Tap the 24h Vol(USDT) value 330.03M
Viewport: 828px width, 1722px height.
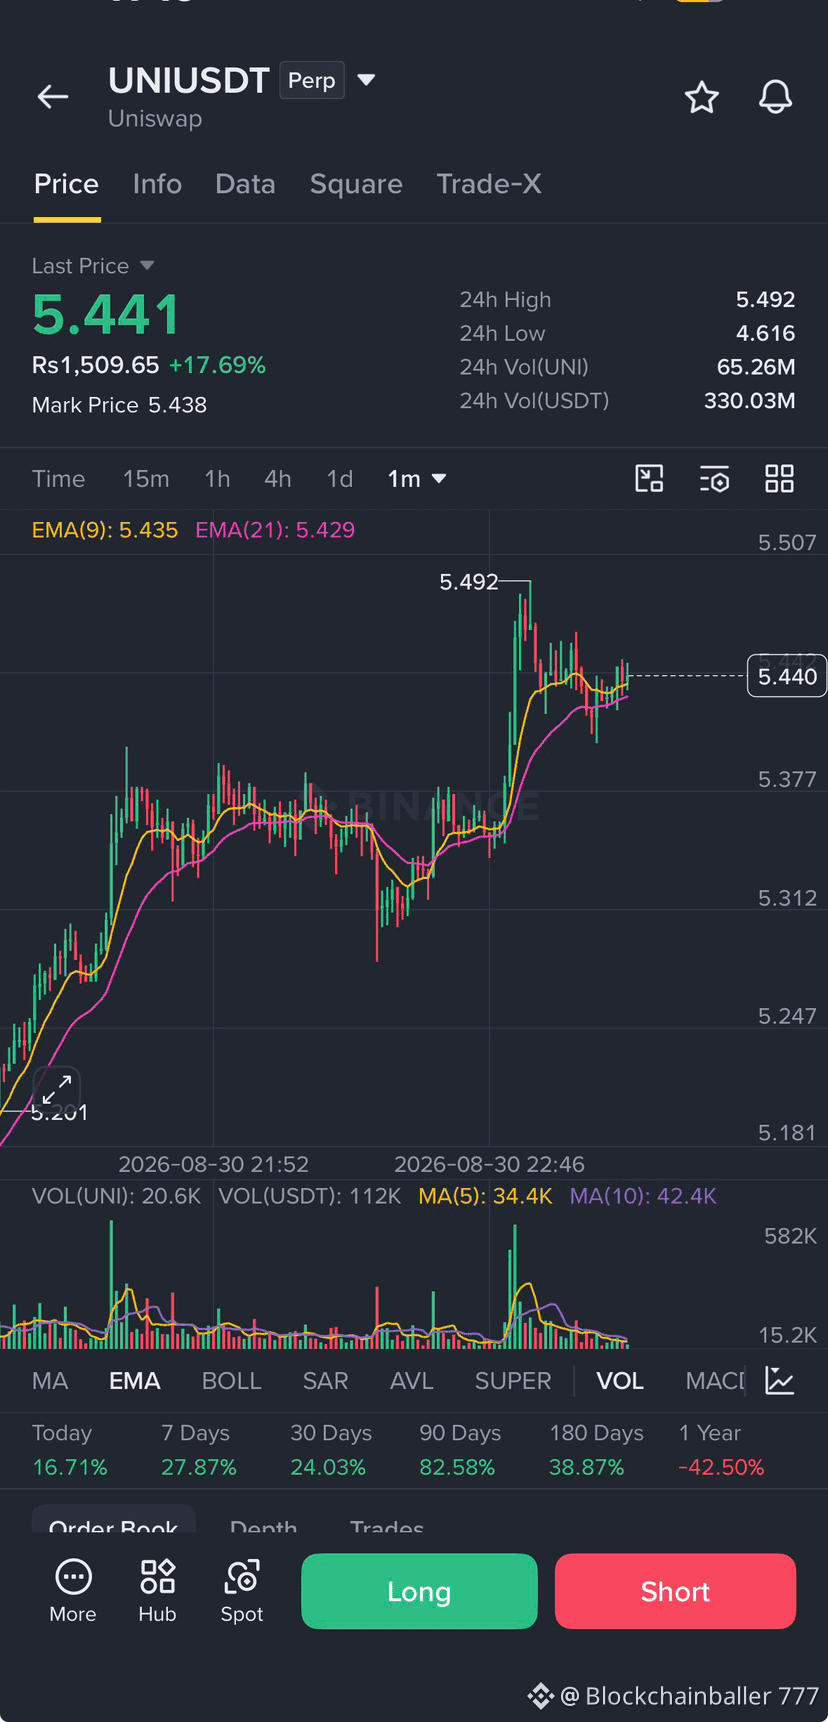(750, 401)
